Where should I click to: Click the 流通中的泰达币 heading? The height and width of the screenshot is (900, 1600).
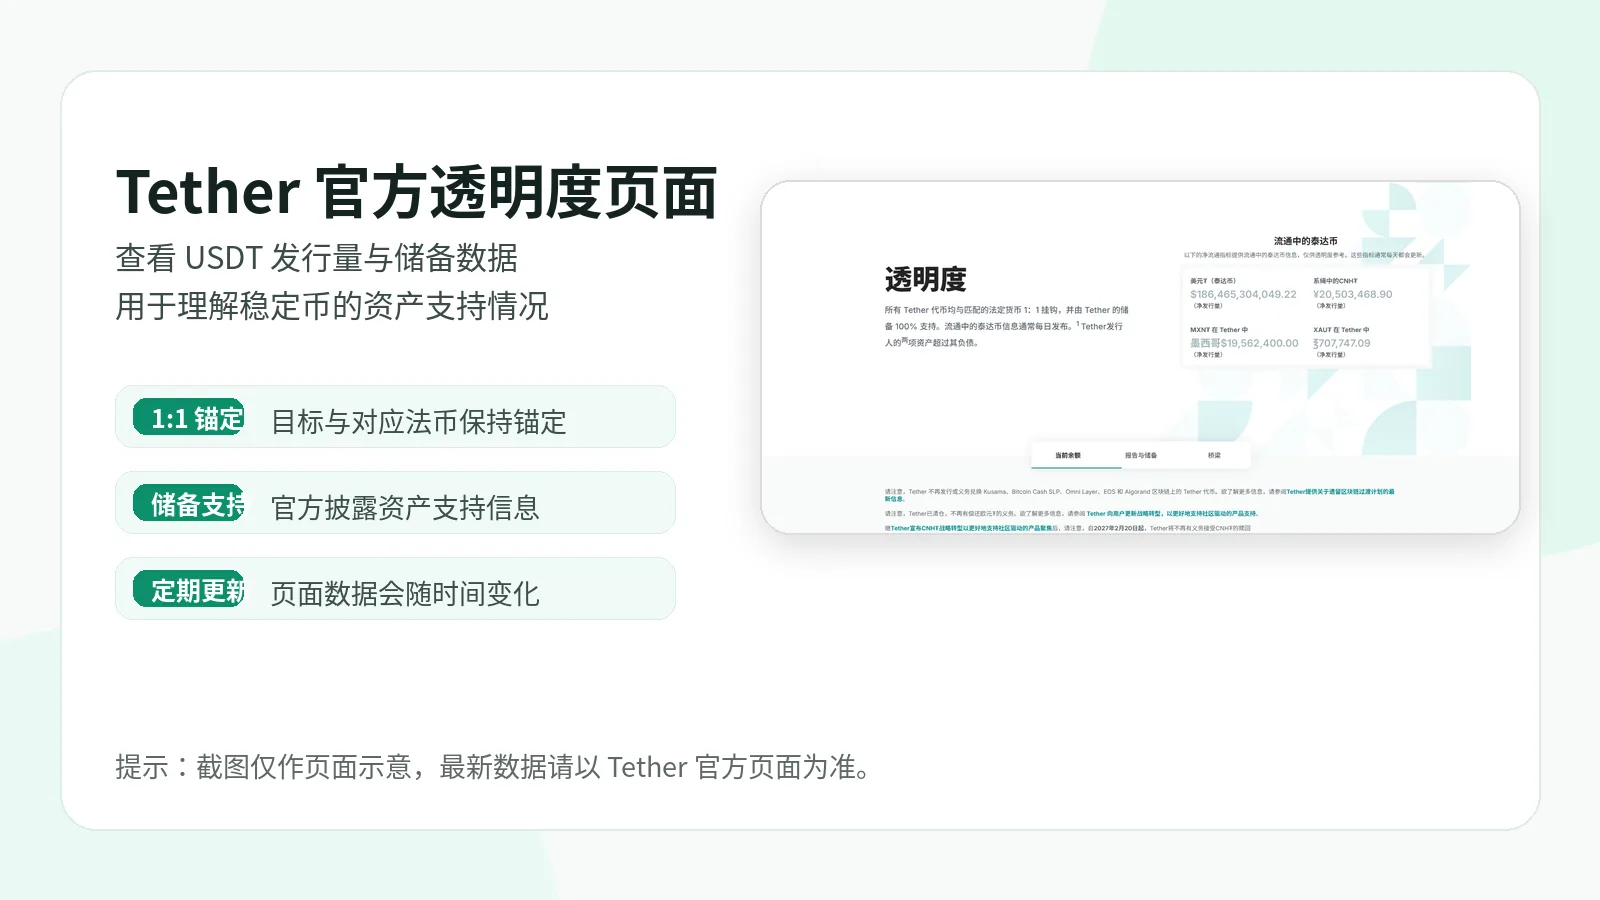(x=1305, y=241)
